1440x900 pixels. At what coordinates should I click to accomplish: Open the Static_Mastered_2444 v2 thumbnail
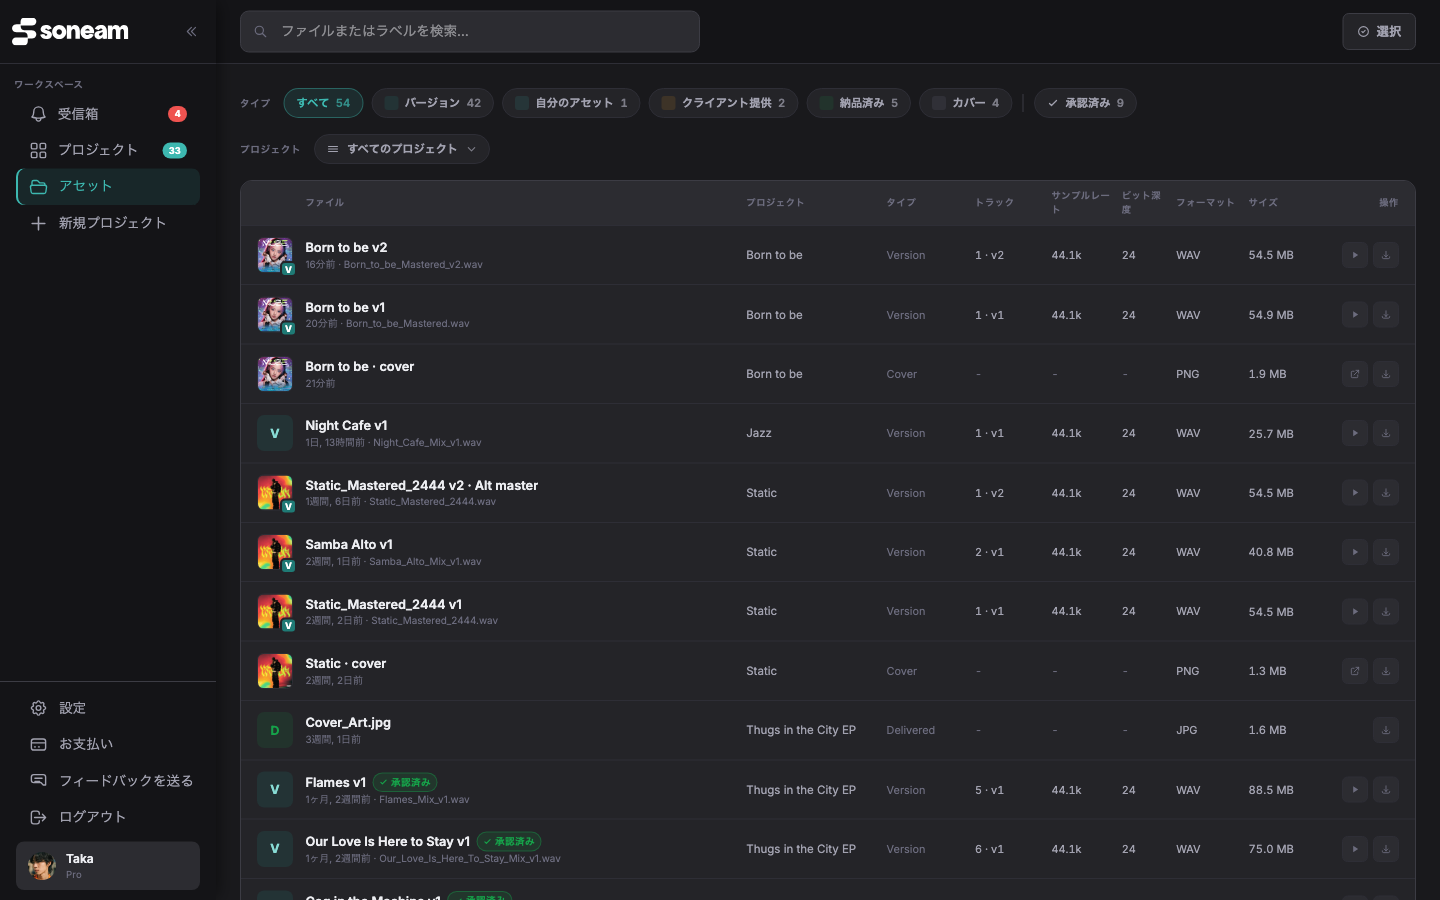pyautogui.click(x=275, y=493)
